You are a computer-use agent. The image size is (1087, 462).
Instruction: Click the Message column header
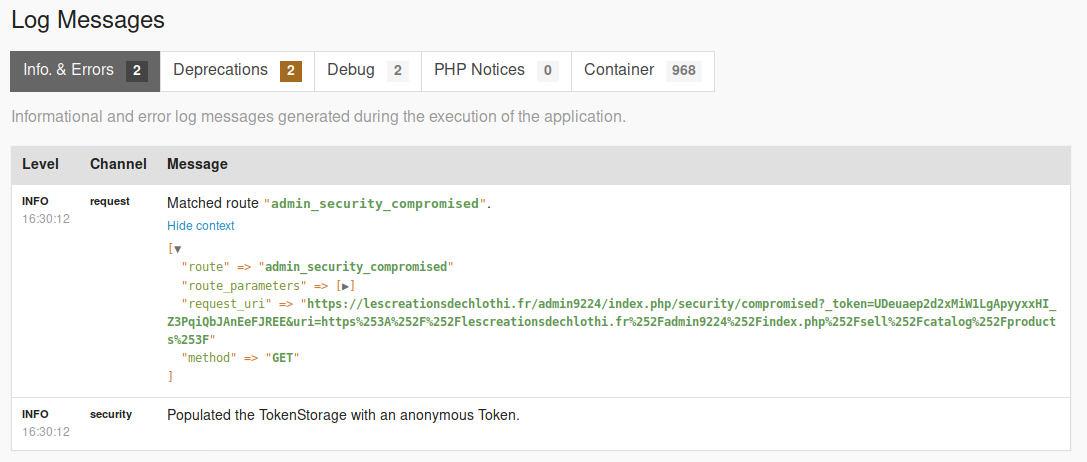[x=197, y=164]
